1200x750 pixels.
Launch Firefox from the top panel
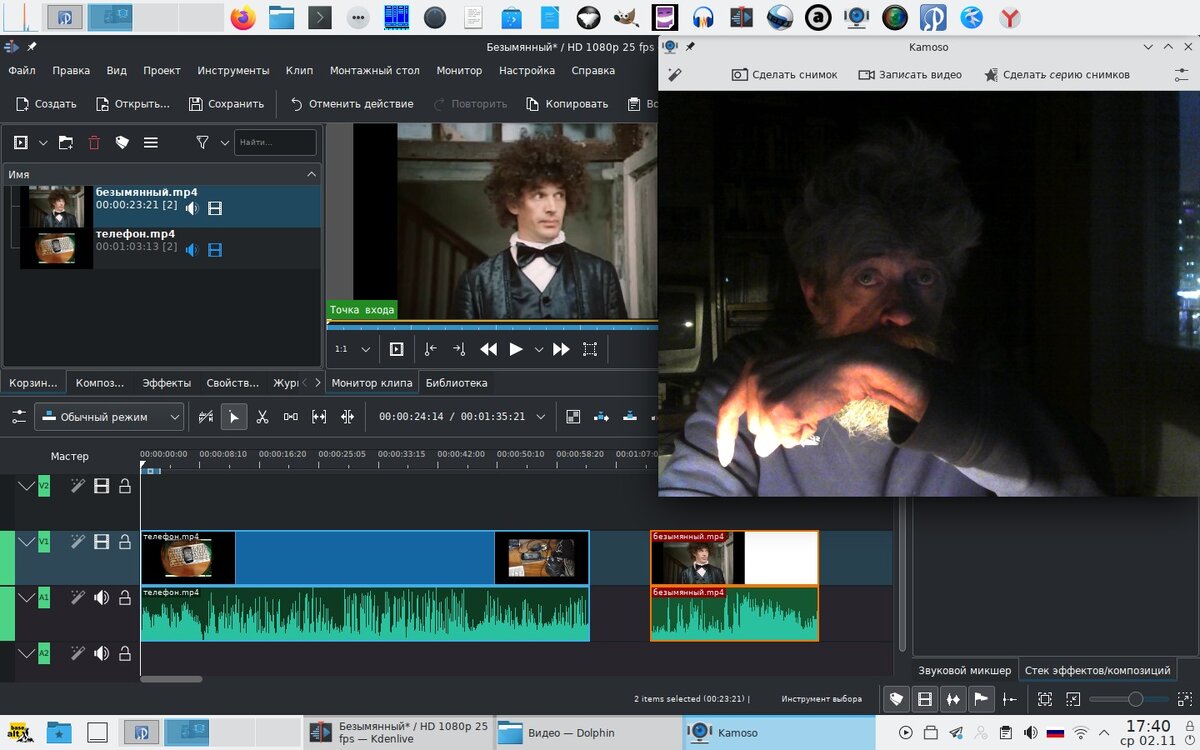tap(242, 17)
